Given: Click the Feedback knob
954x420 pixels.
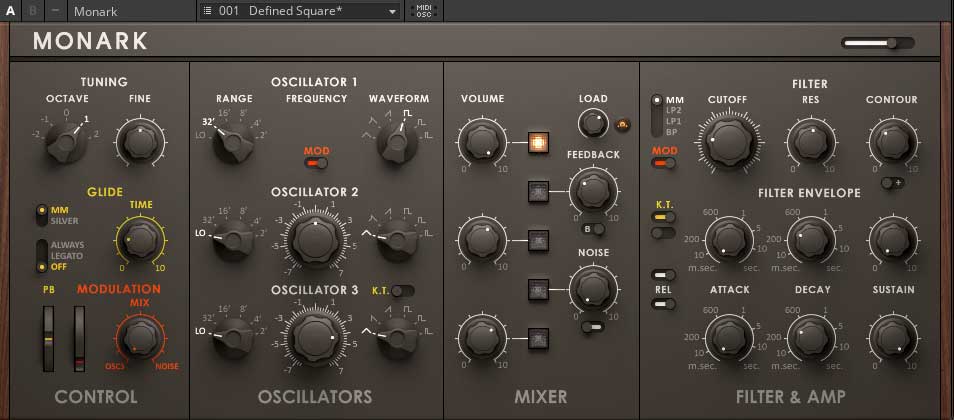Looking at the screenshot, I should point(593,191).
